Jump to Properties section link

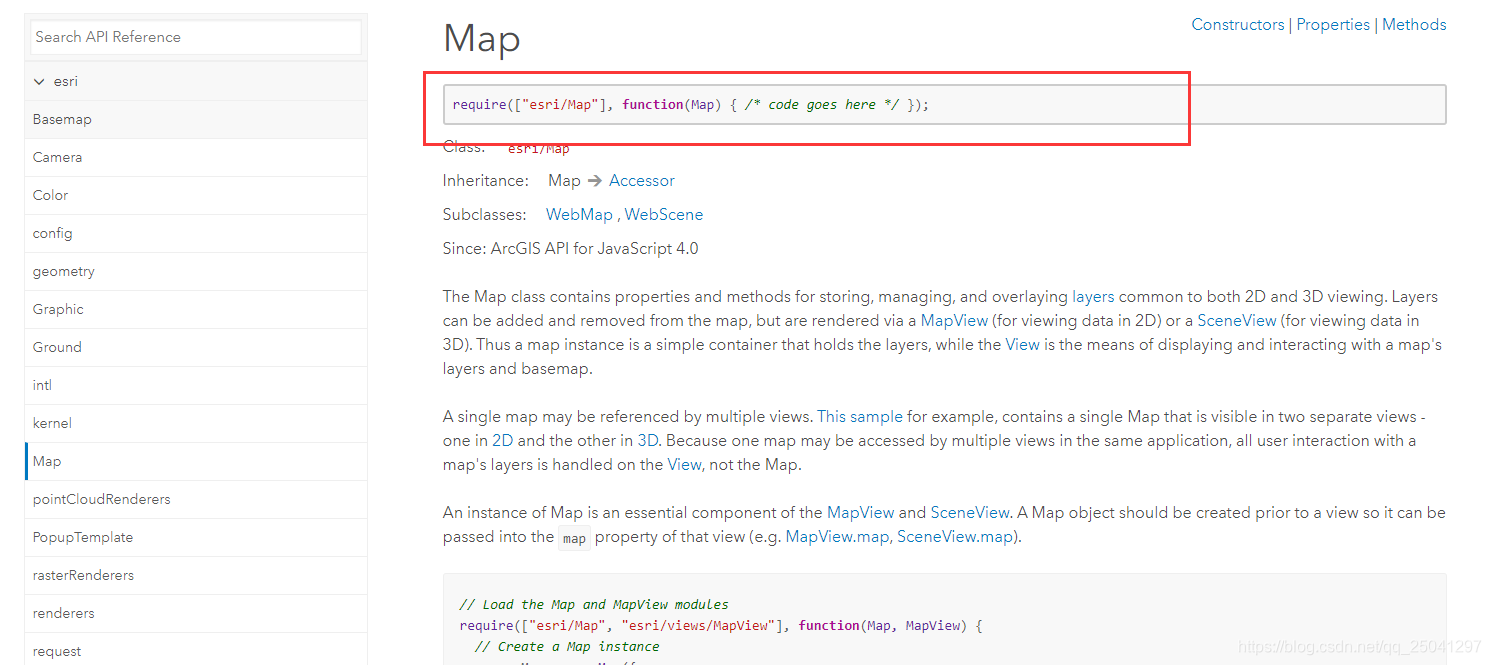tap(1333, 25)
